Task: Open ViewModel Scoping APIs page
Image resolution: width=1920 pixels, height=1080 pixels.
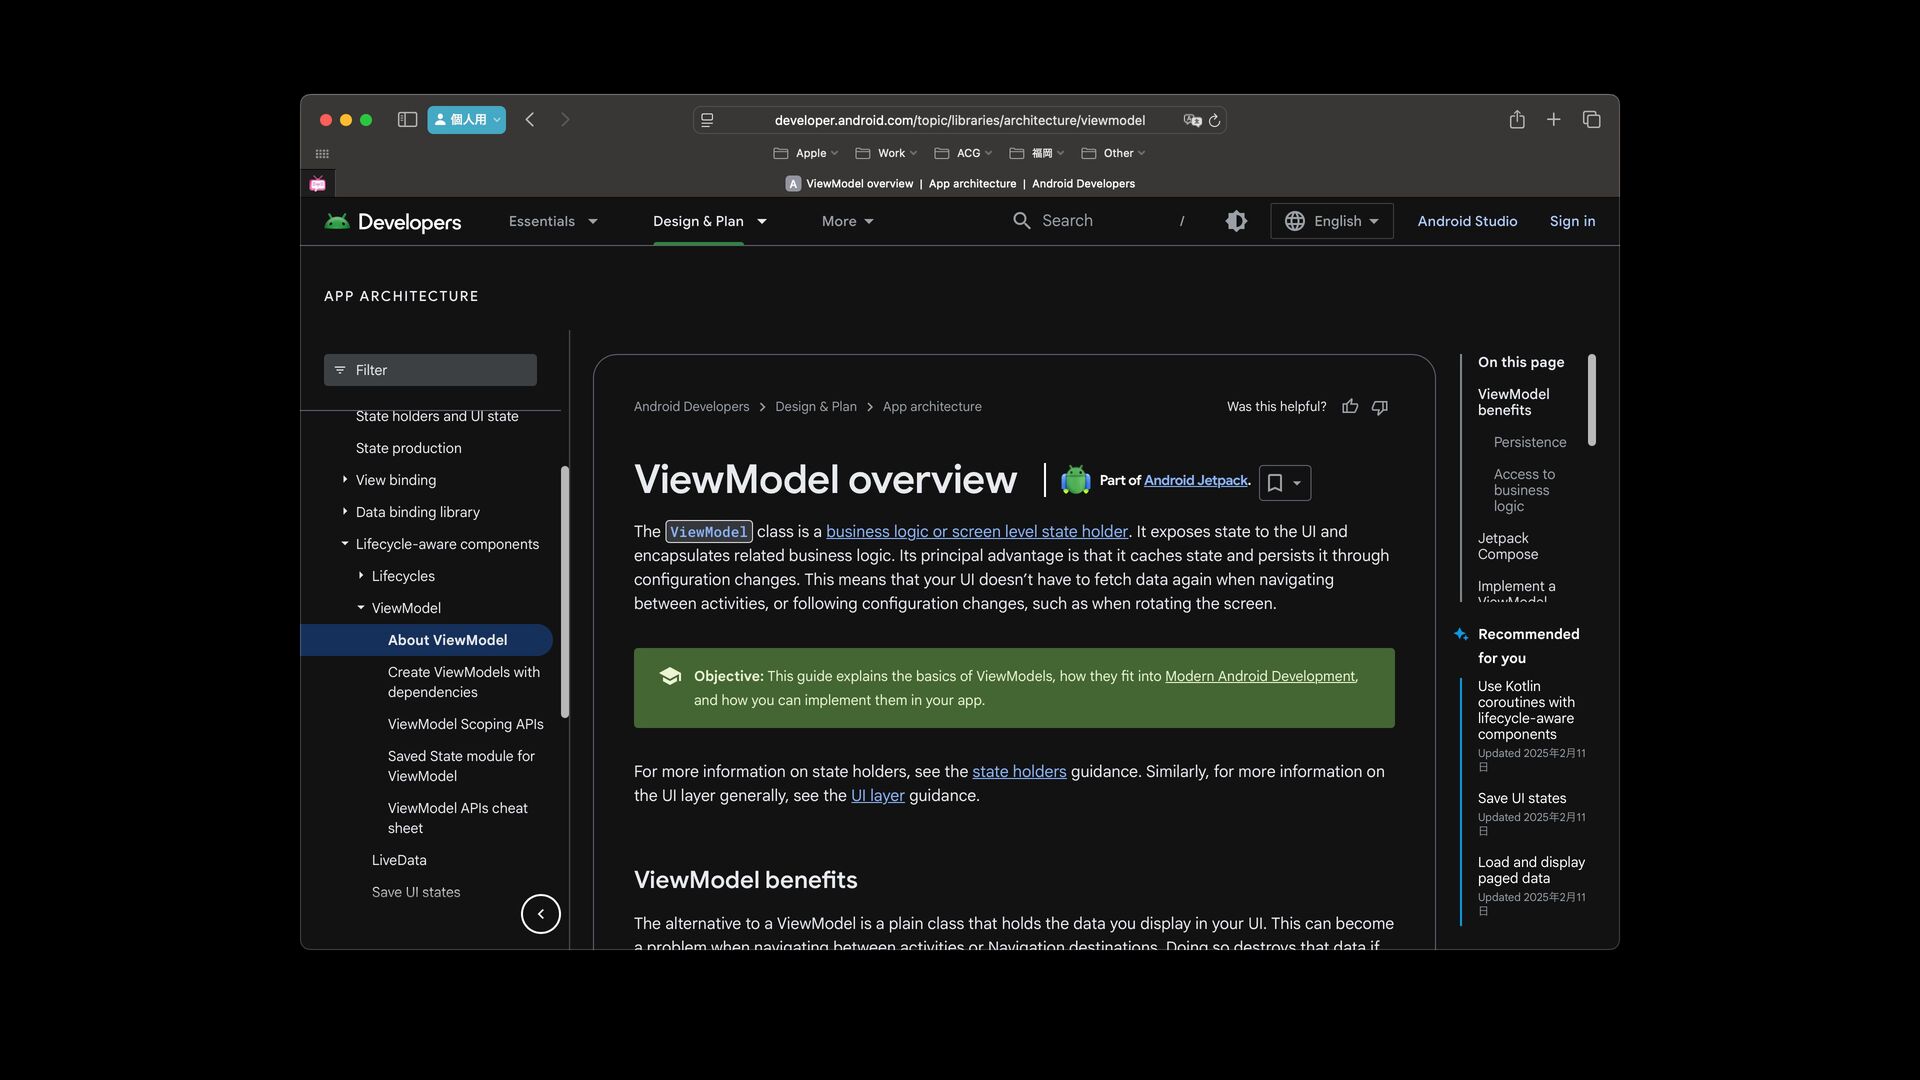Action: [466, 724]
